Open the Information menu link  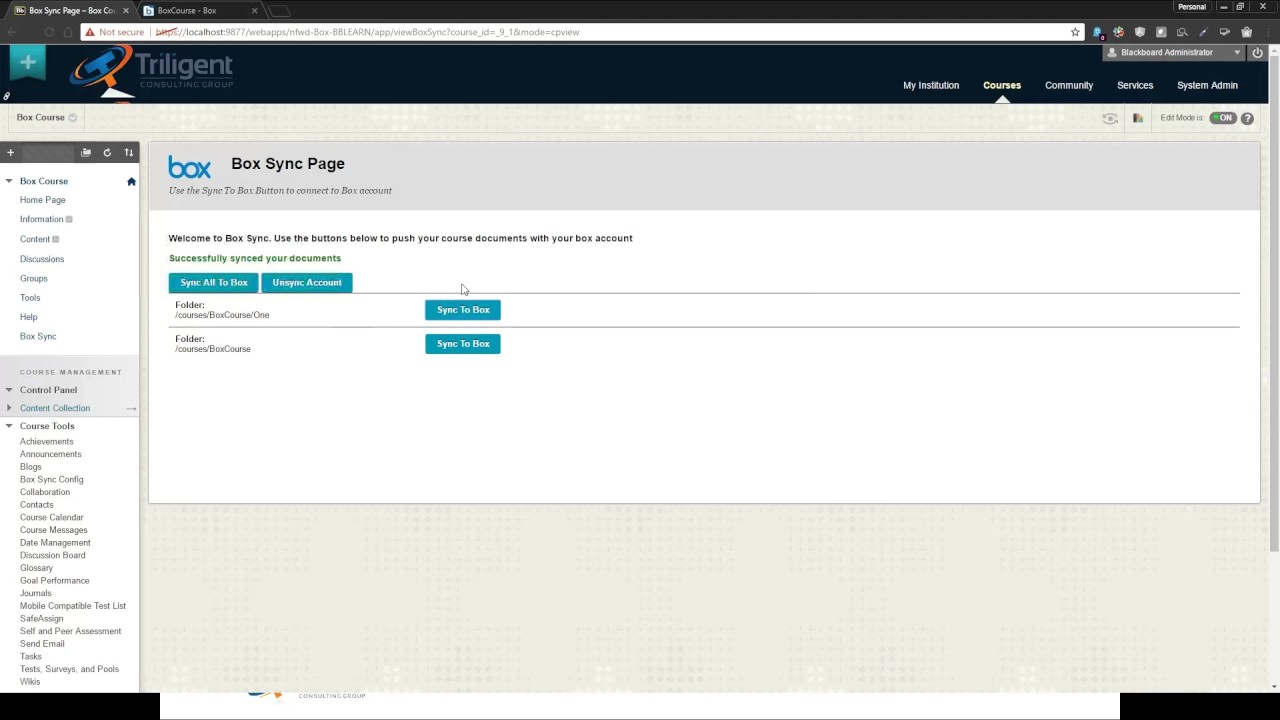(x=42, y=220)
